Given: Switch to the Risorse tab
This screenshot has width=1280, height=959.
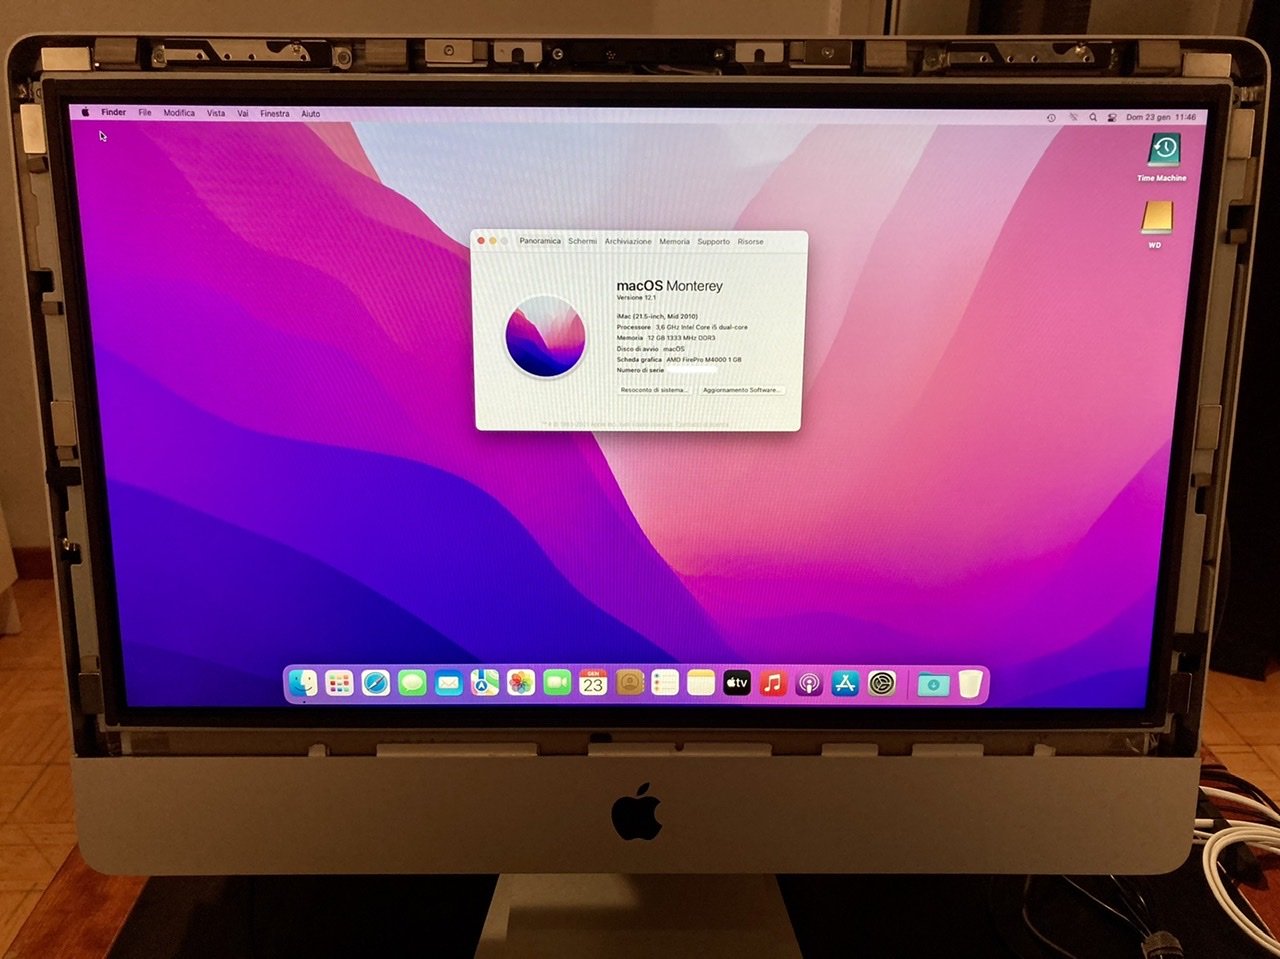Looking at the screenshot, I should pyautogui.click(x=751, y=241).
